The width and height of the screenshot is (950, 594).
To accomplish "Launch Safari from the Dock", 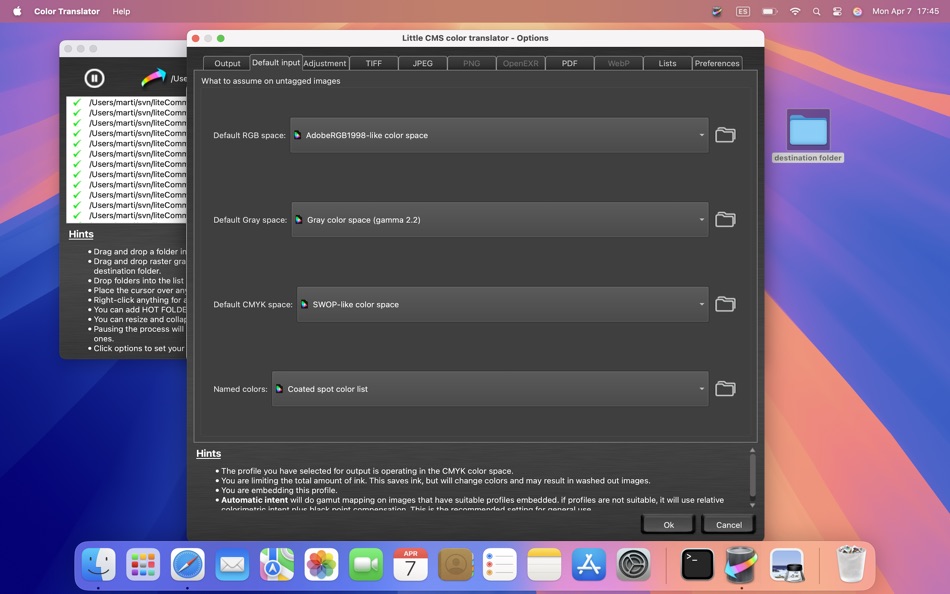I will coord(187,565).
